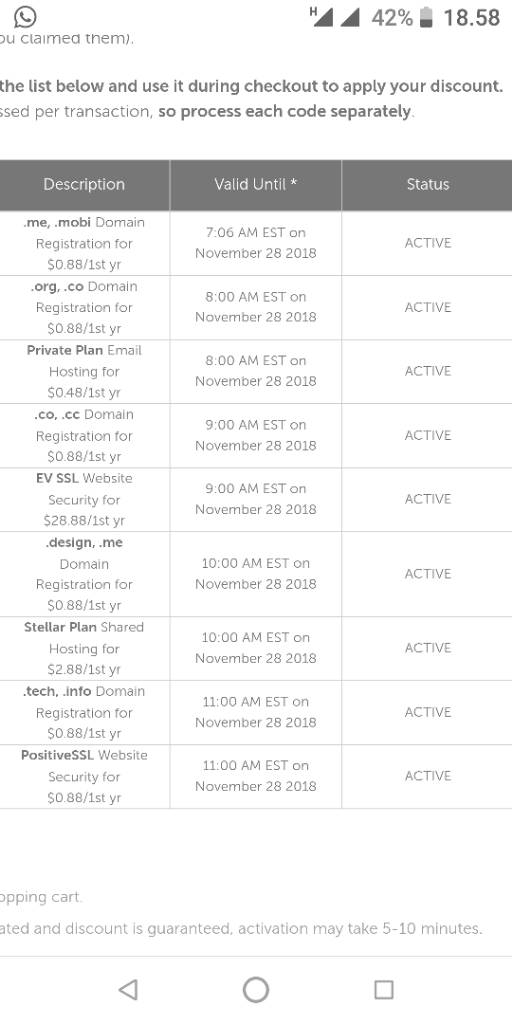Tap the recent apps square icon

click(383, 990)
